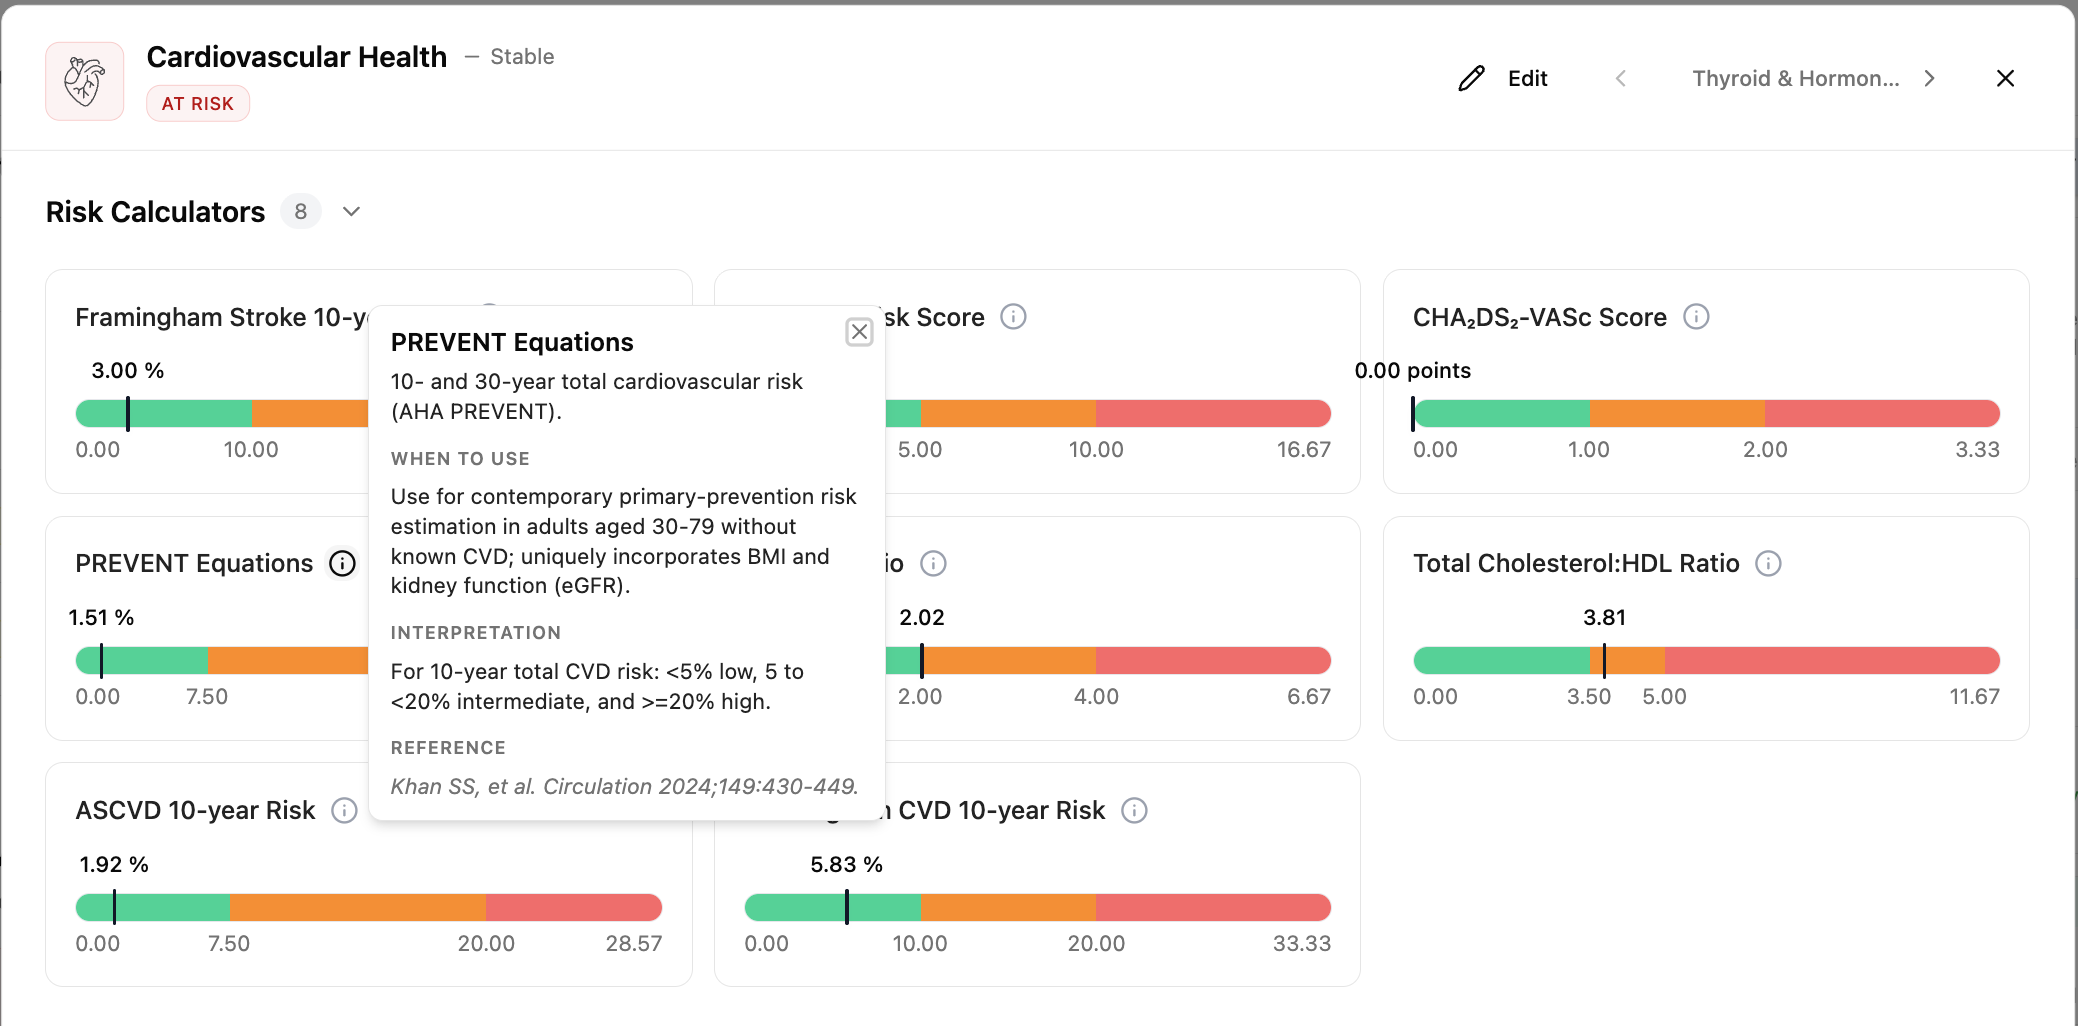Open info icon for CHA₂DS₂-VASc Score
This screenshot has height=1026, width=2078.
pos(1697,317)
